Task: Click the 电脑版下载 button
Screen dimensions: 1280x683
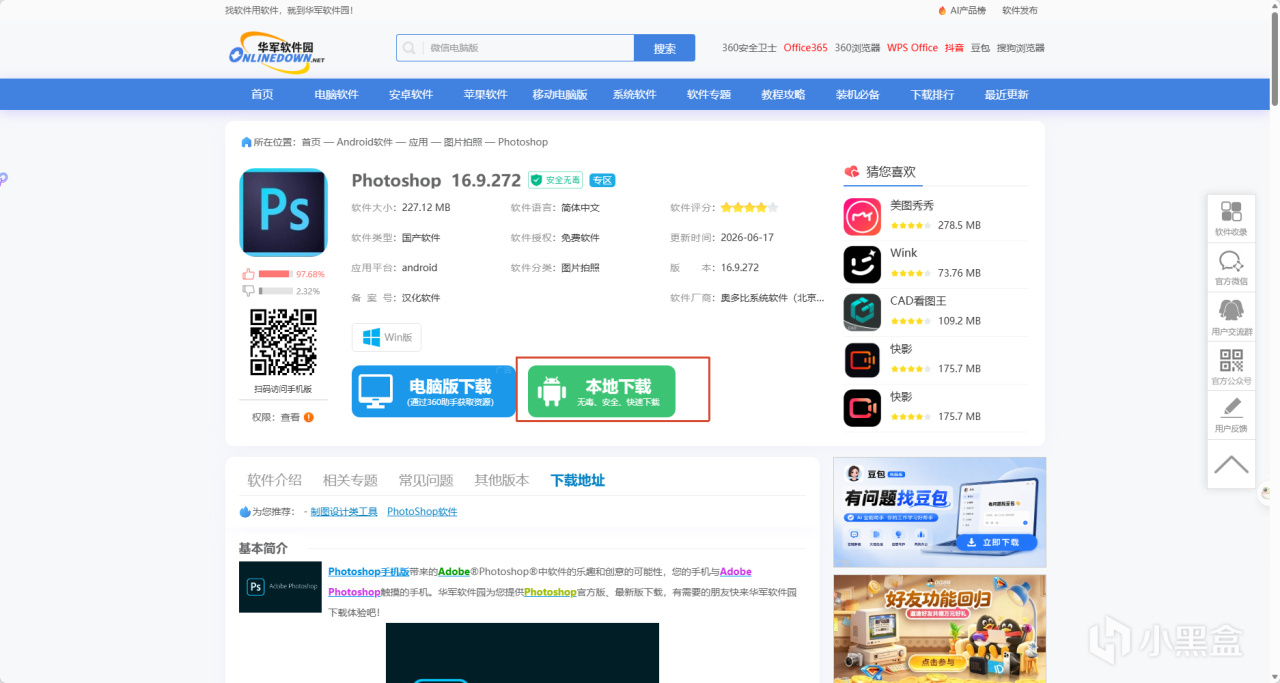Action: (433, 391)
